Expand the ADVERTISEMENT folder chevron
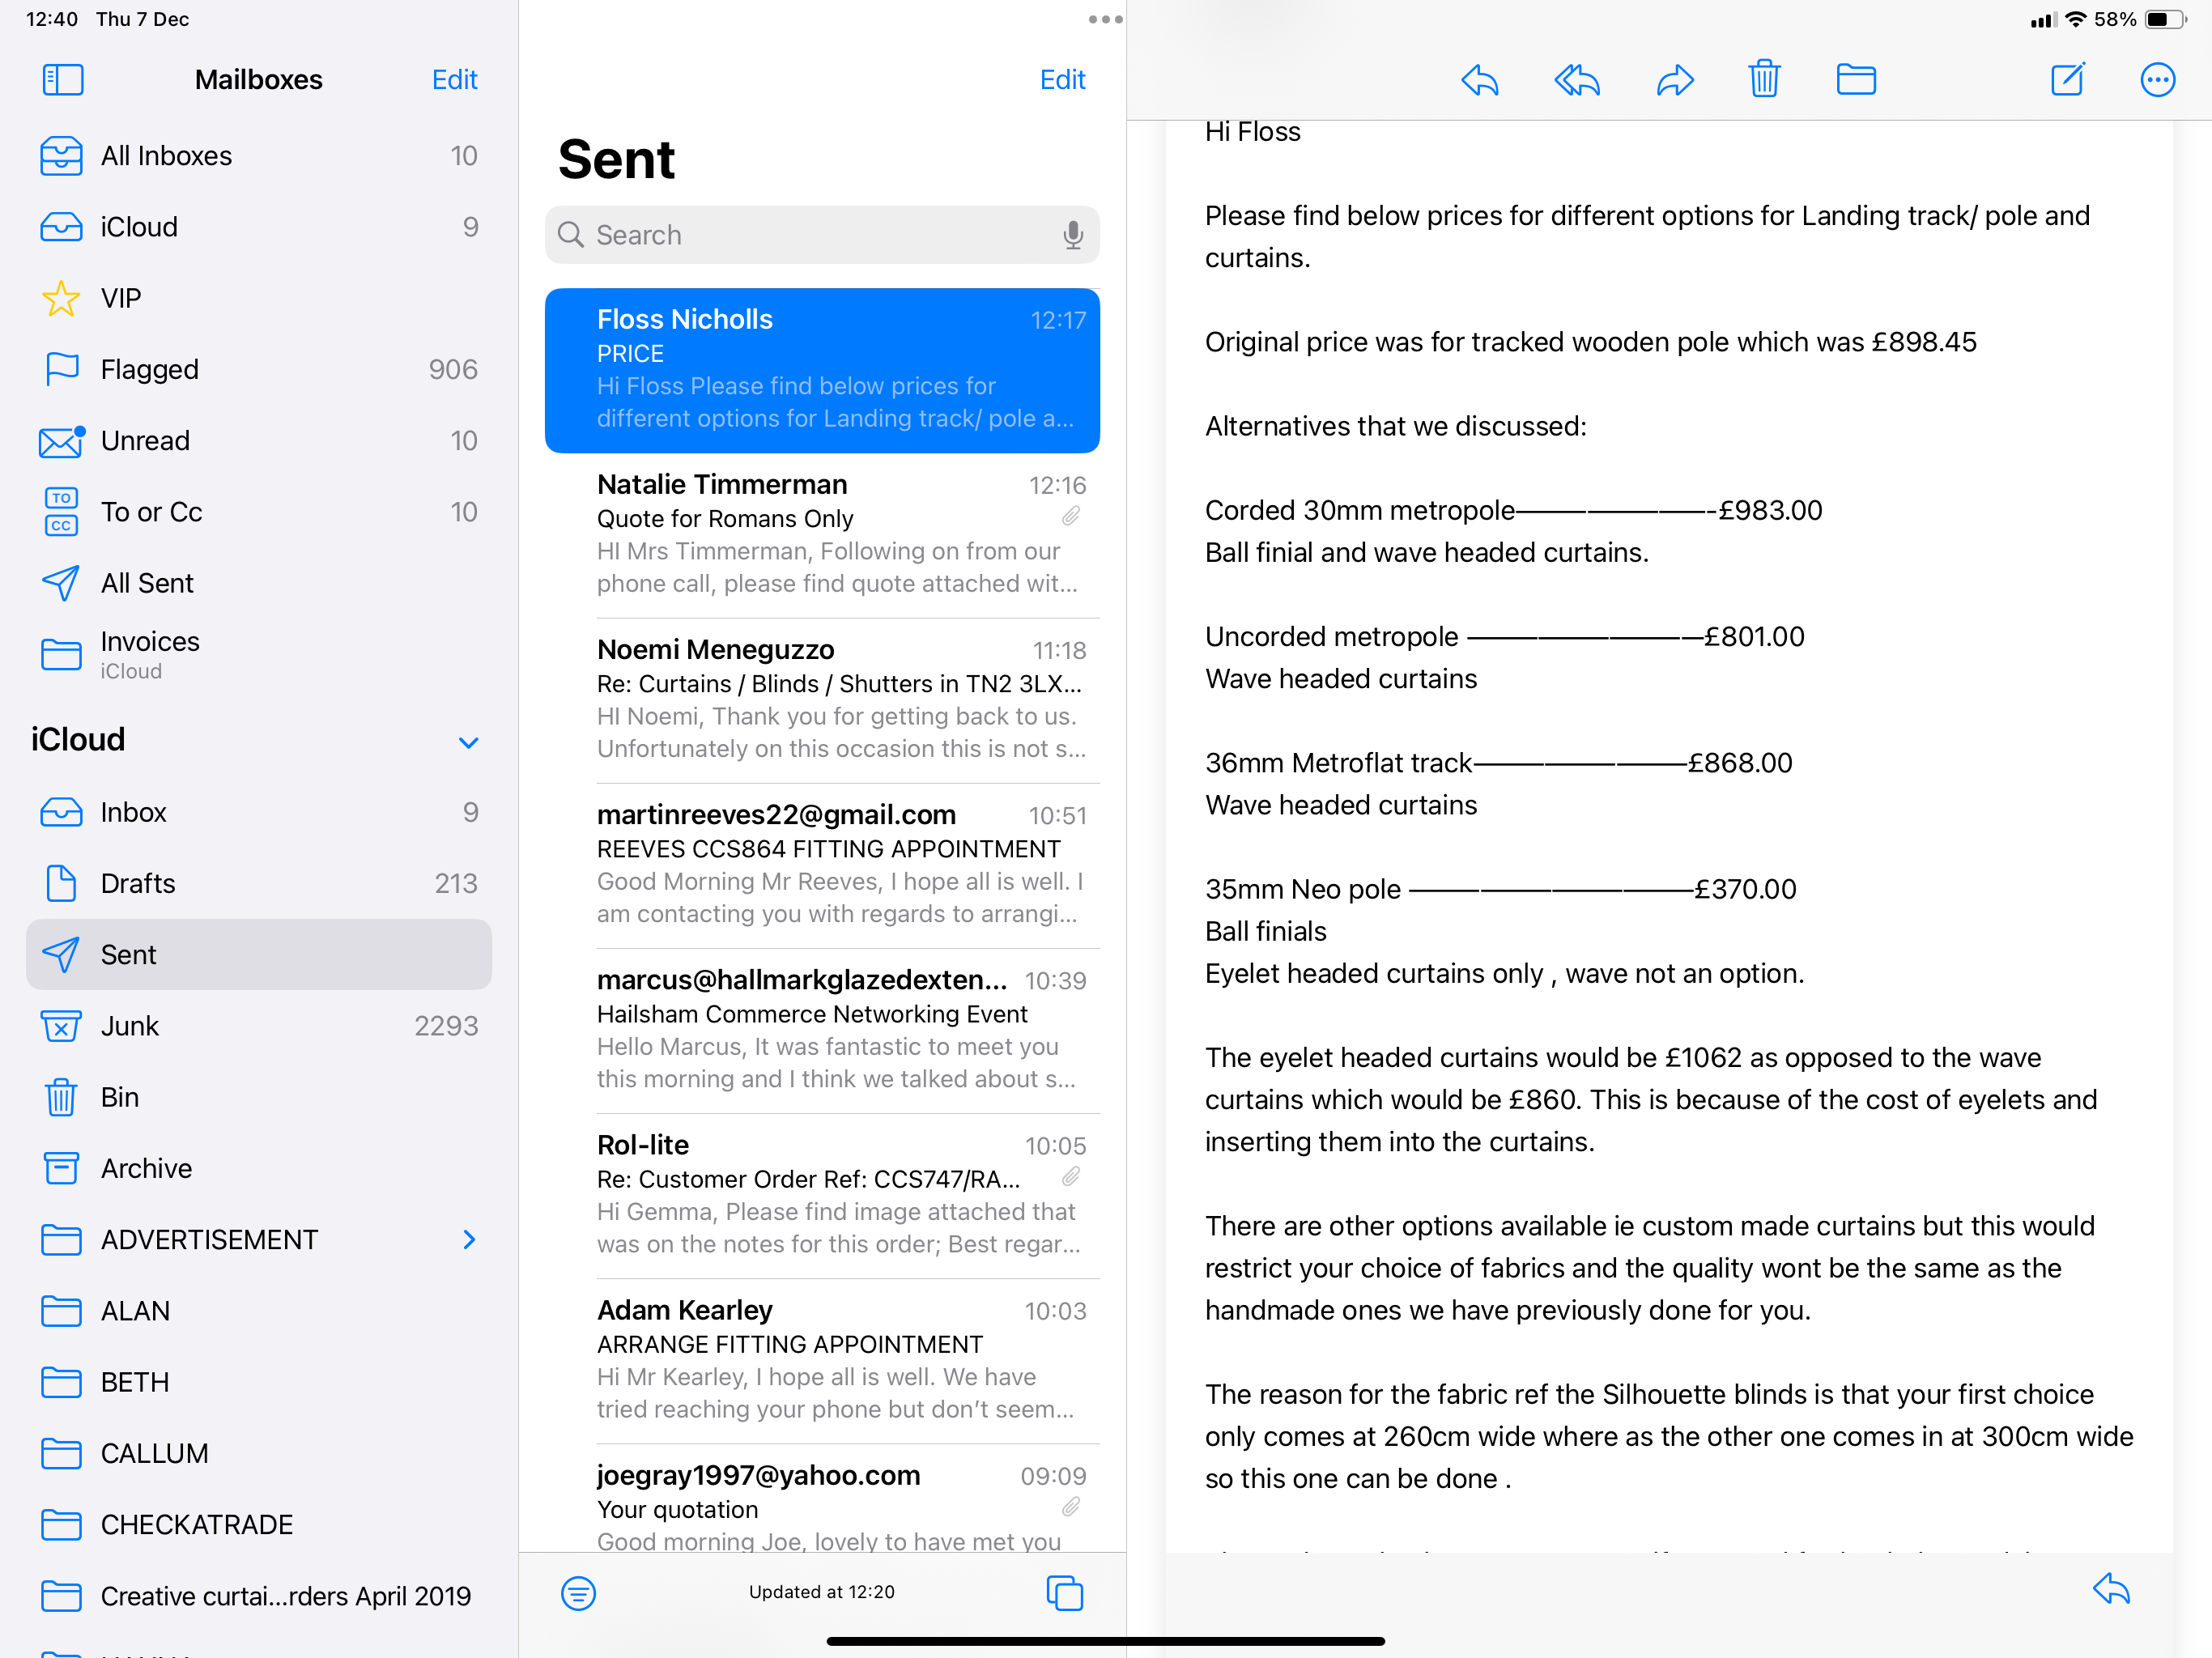 tap(469, 1240)
